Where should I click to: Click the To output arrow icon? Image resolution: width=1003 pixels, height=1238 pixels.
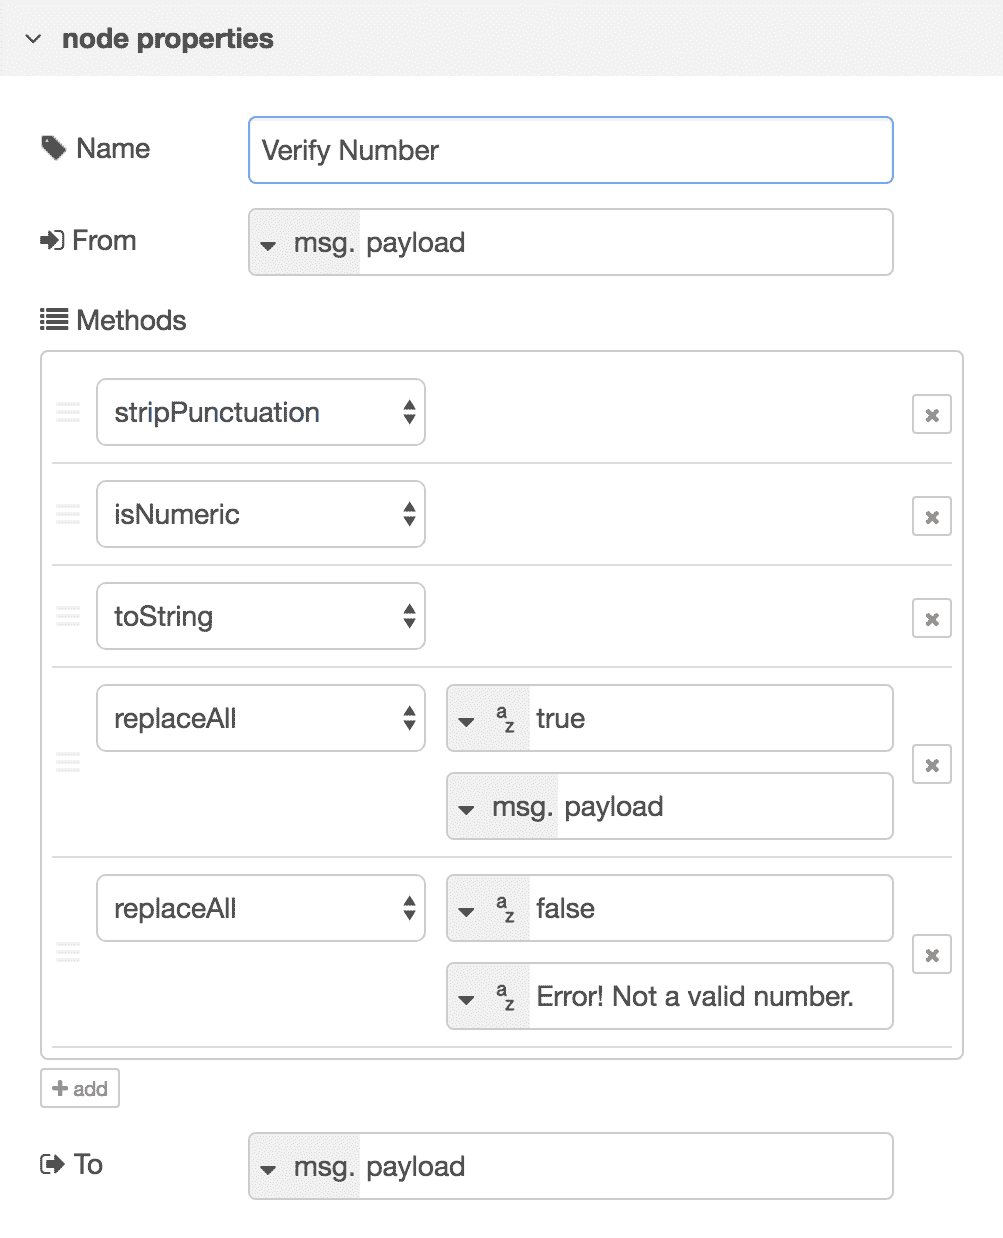(x=52, y=1163)
